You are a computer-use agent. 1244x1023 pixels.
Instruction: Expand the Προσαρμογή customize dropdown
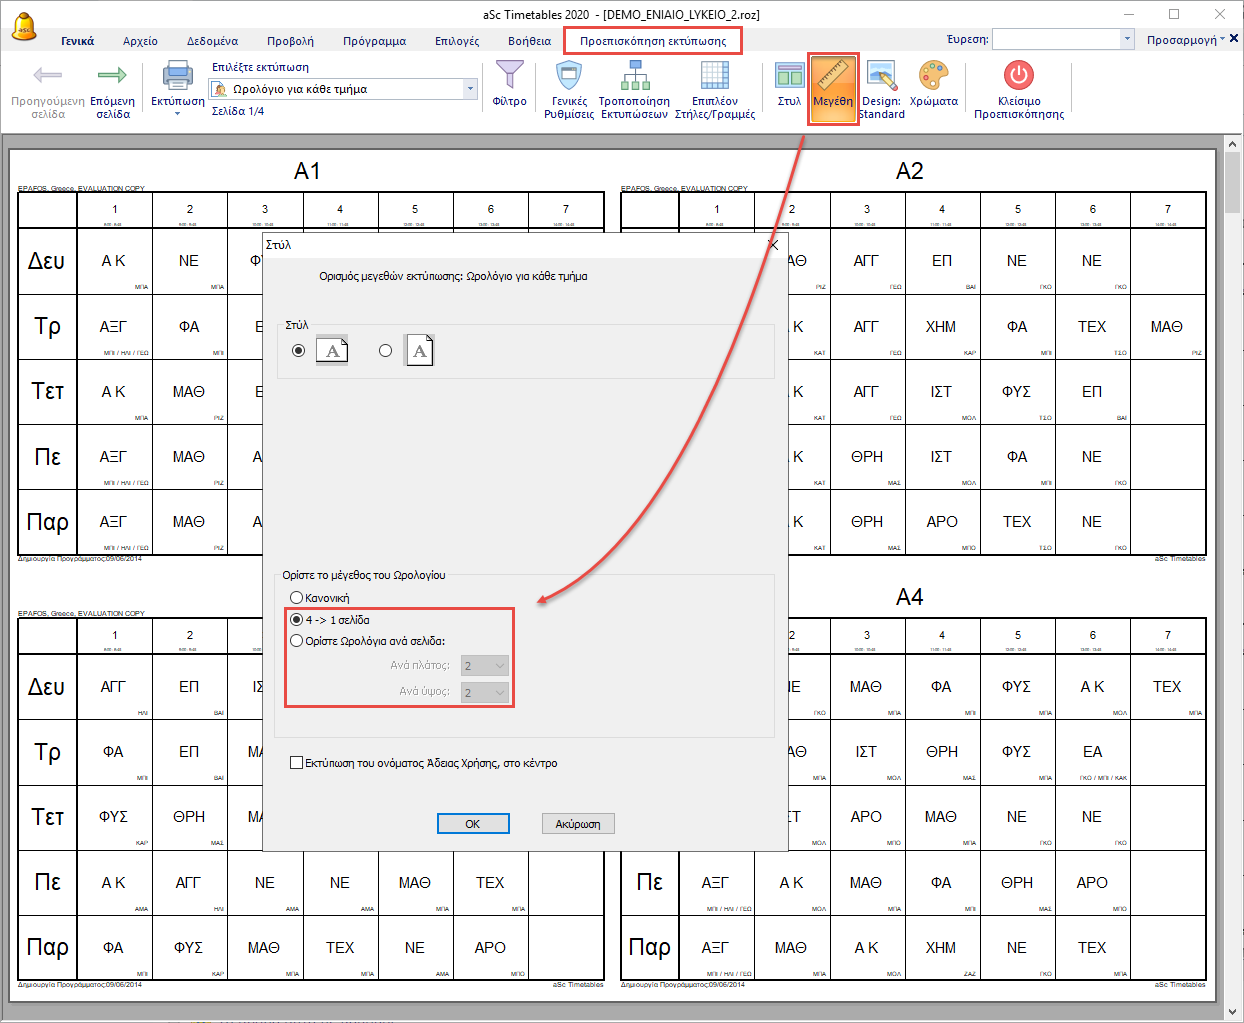[1186, 40]
